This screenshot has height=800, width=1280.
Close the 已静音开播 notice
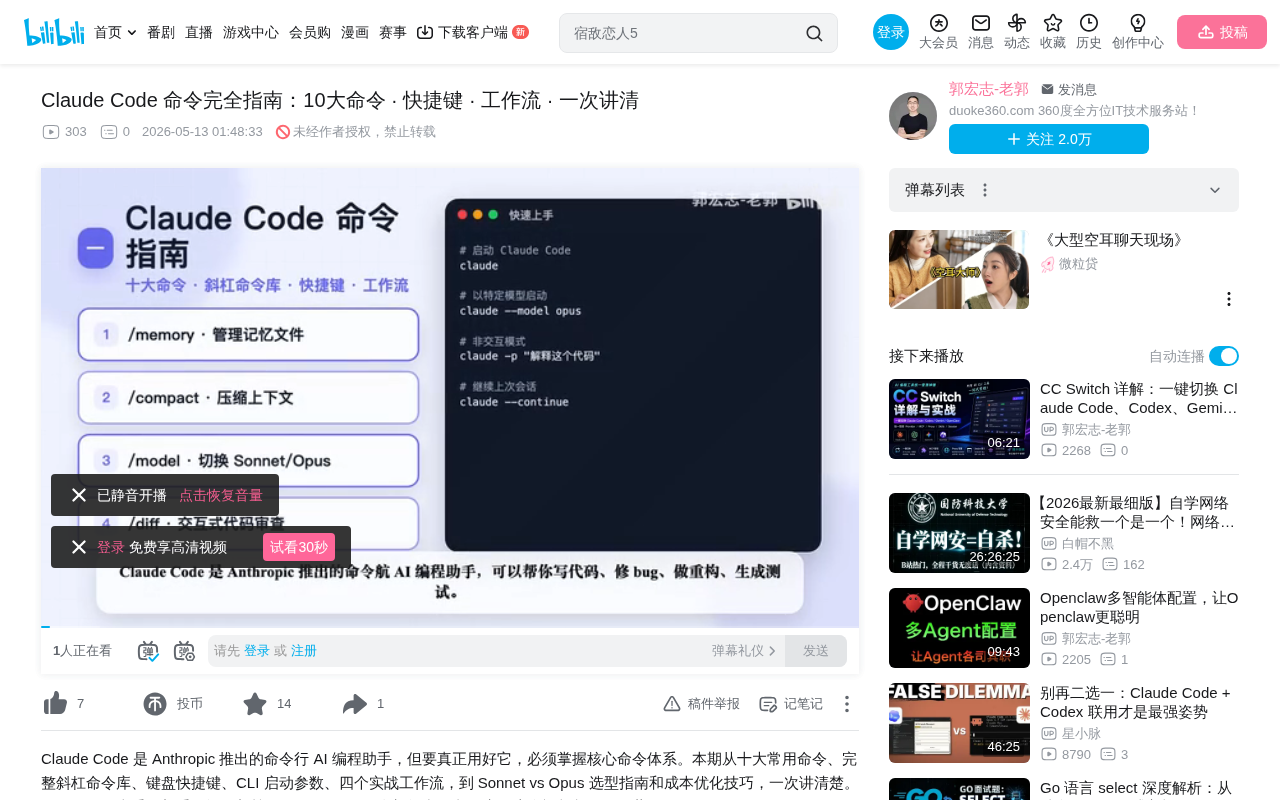tap(79, 495)
